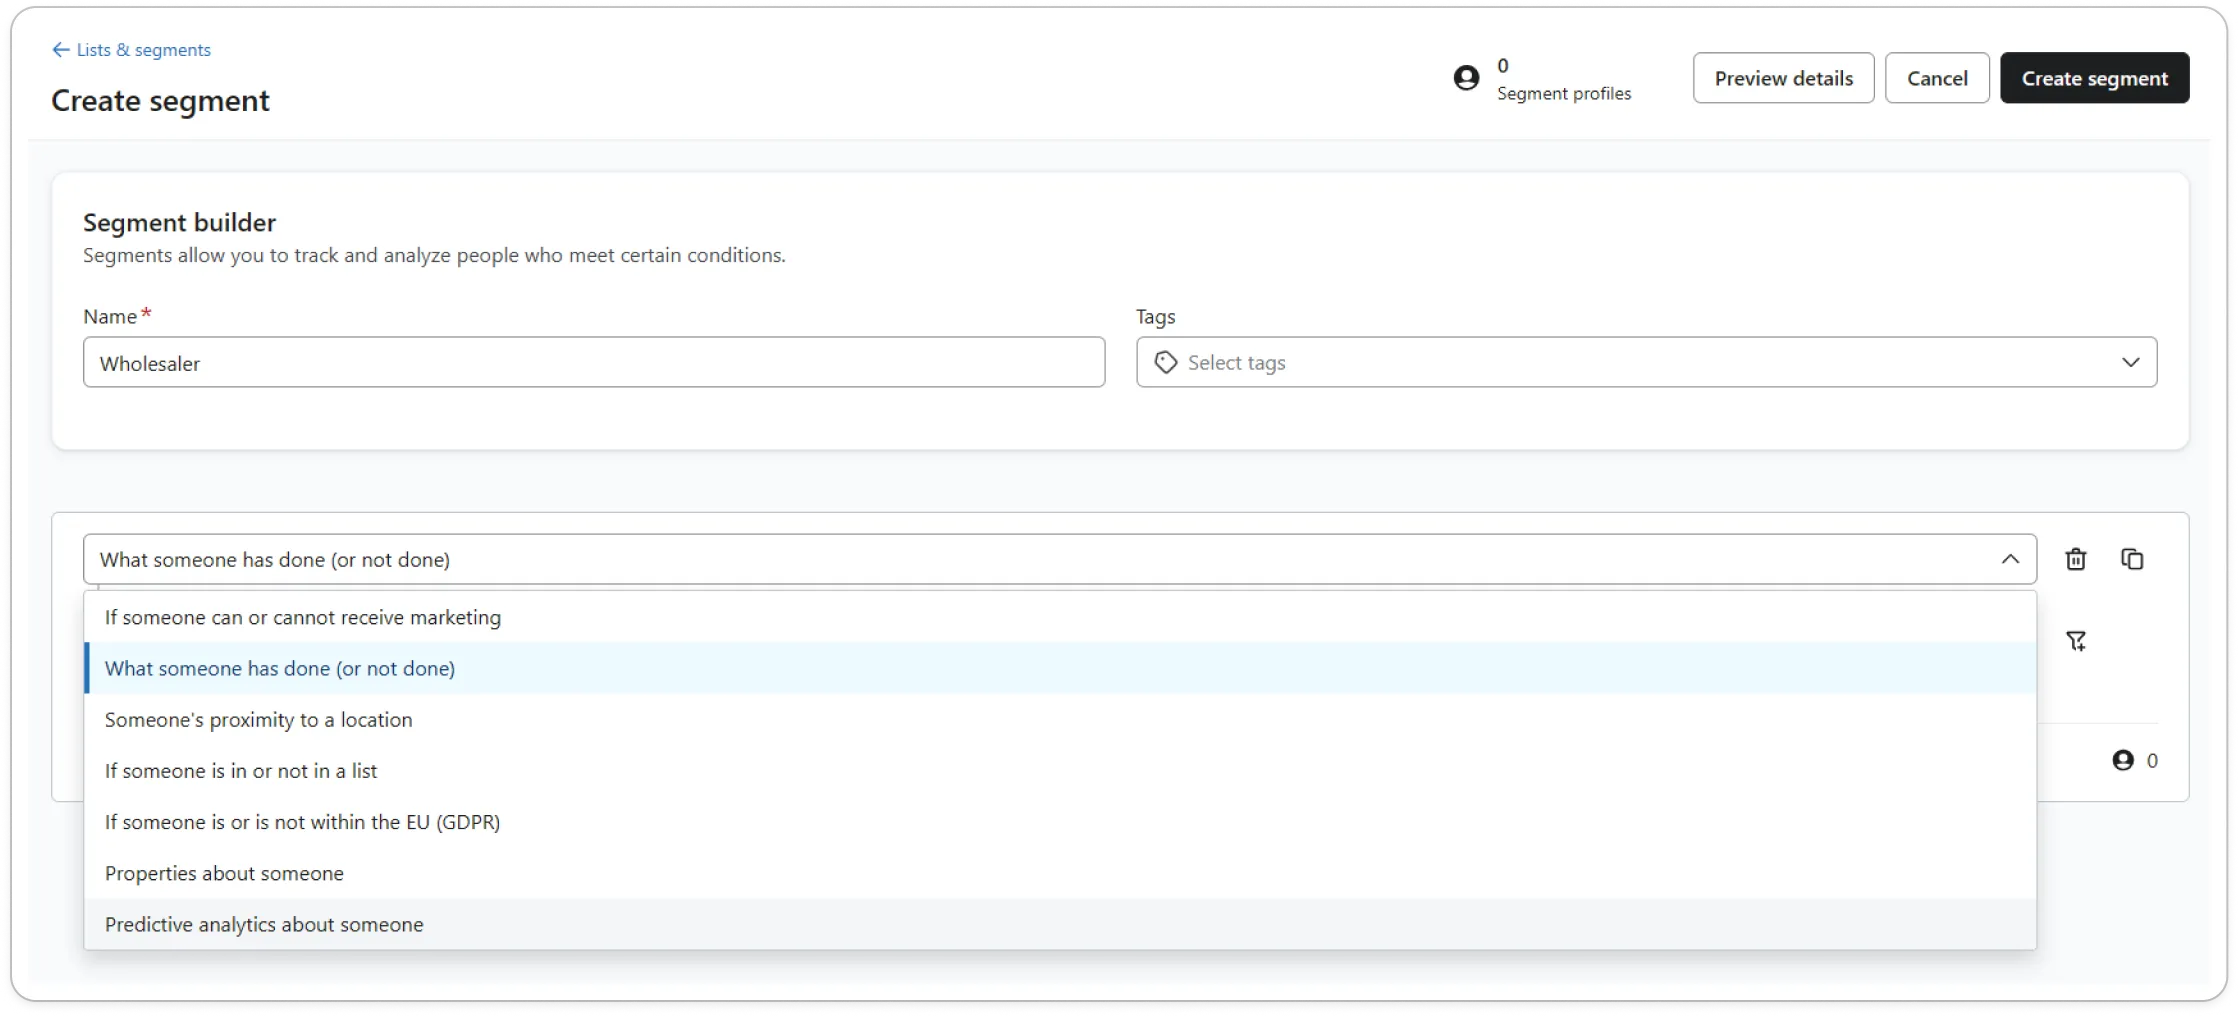Image resolution: width=2239 pixels, height=1016 pixels.
Task: Delete condition with the trash icon
Action: [x=2075, y=559]
